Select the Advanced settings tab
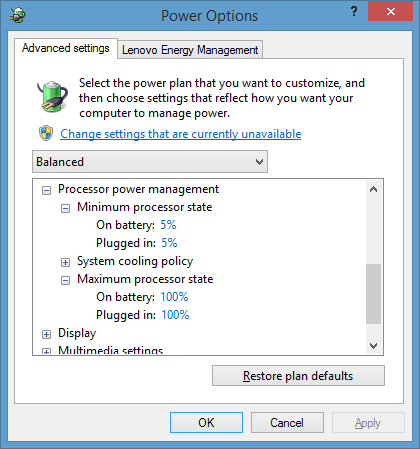Screen dimensions: 420x449 point(66,48)
